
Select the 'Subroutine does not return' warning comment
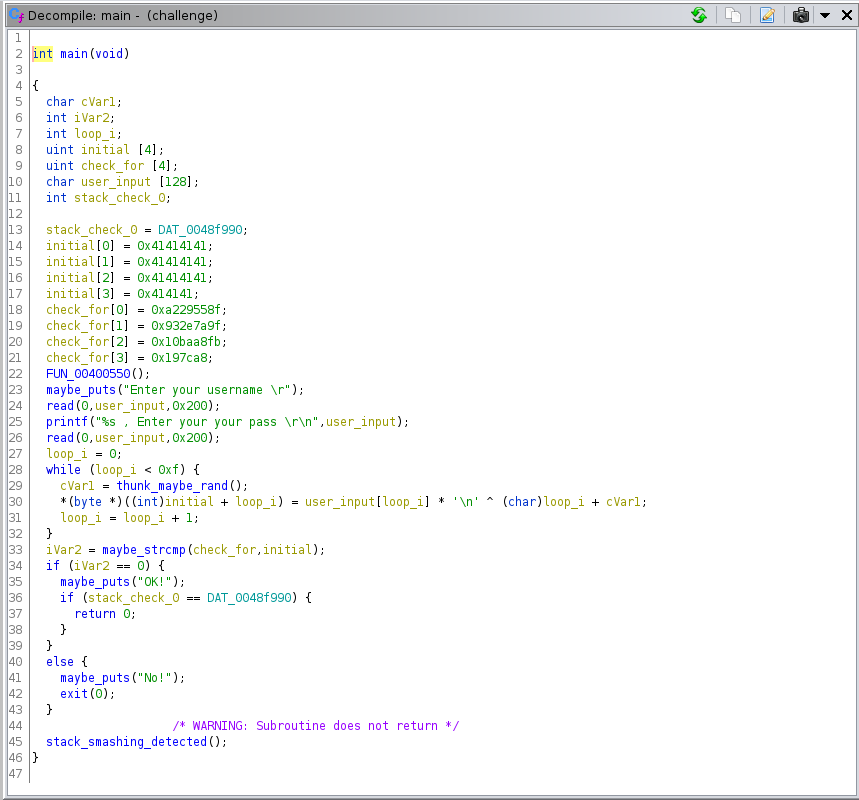tap(315, 725)
